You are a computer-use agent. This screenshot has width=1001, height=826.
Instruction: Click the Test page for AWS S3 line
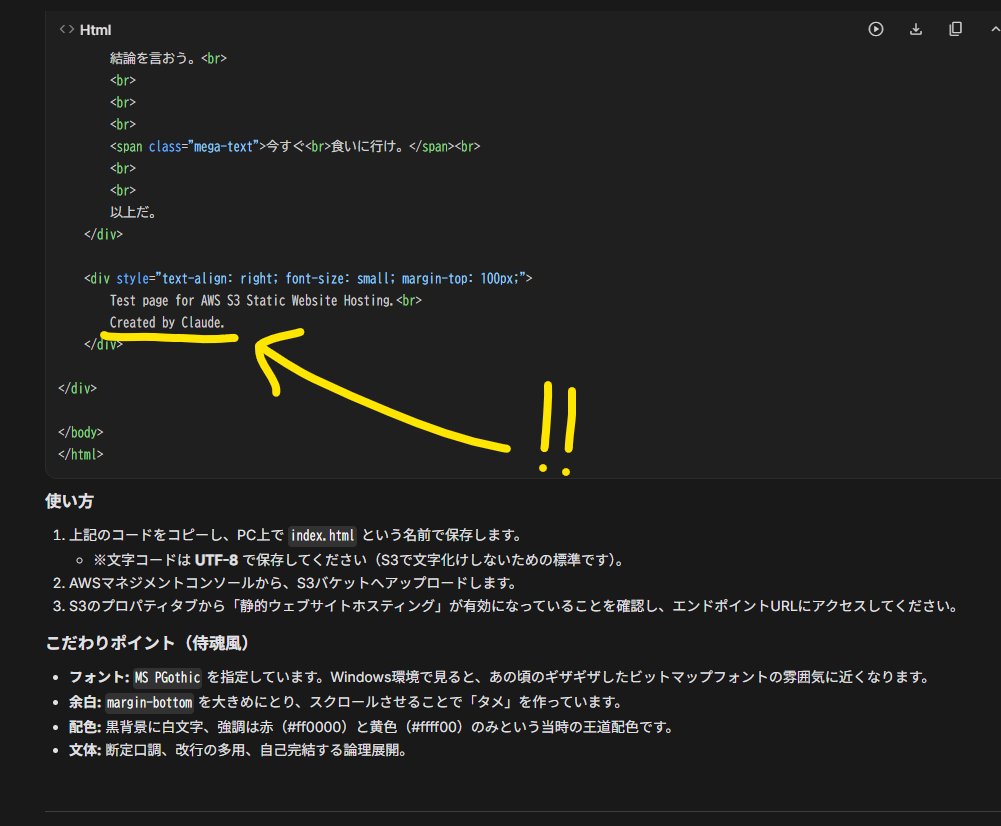(x=266, y=300)
